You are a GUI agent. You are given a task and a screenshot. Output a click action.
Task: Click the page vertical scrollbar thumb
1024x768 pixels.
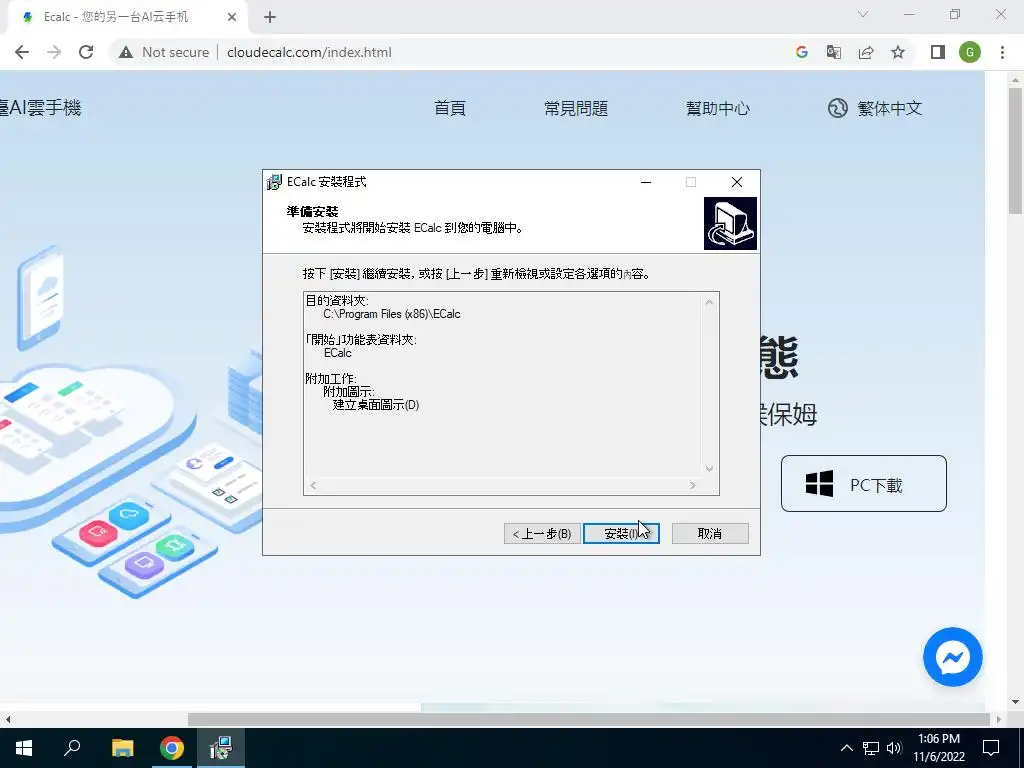click(x=1016, y=150)
